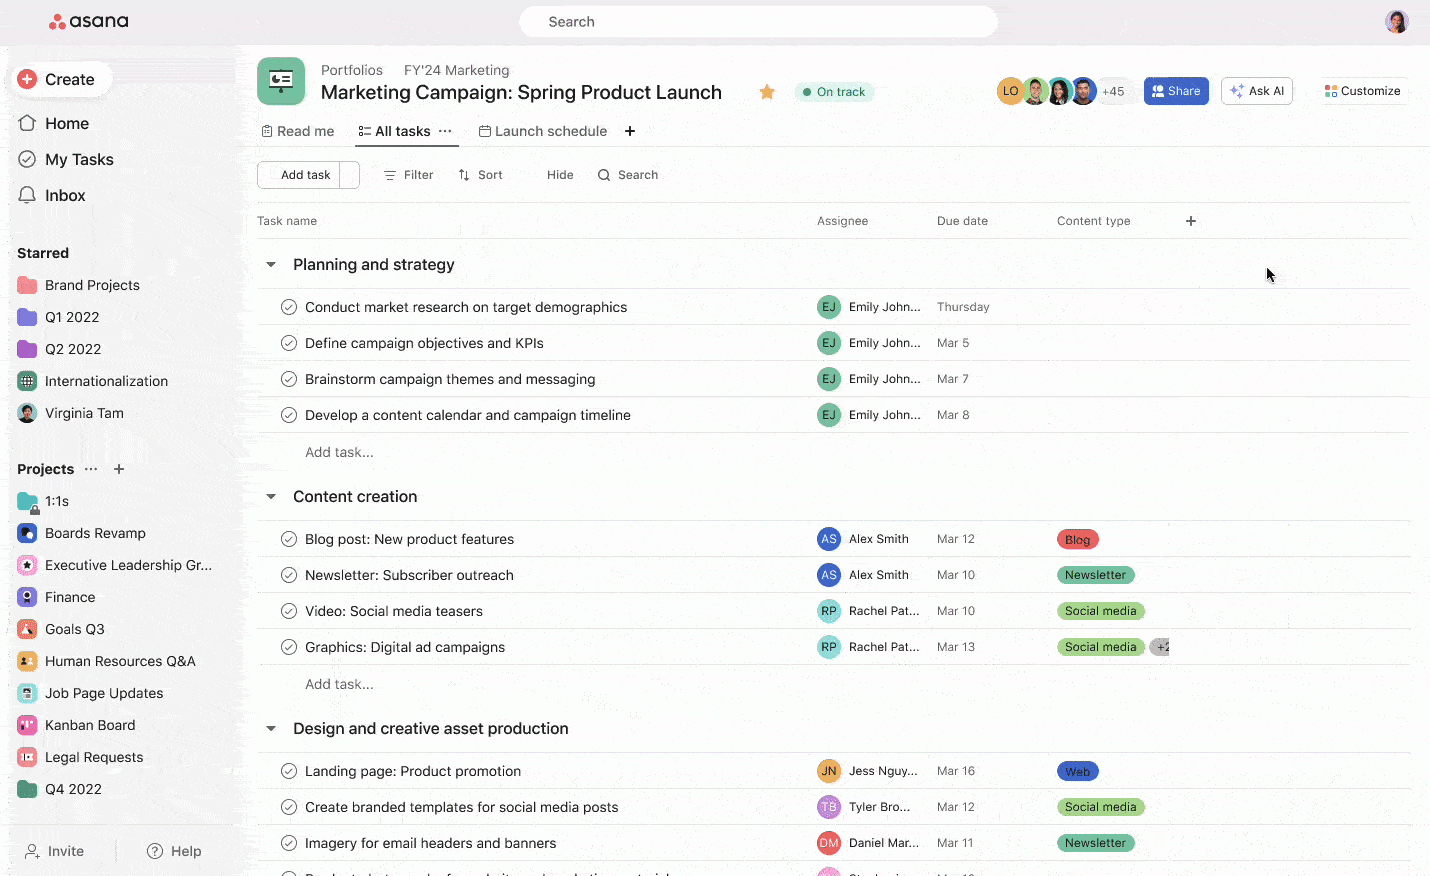This screenshot has width=1430, height=876.
Task: Switch to the Launch schedule tab
Action: point(543,131)
